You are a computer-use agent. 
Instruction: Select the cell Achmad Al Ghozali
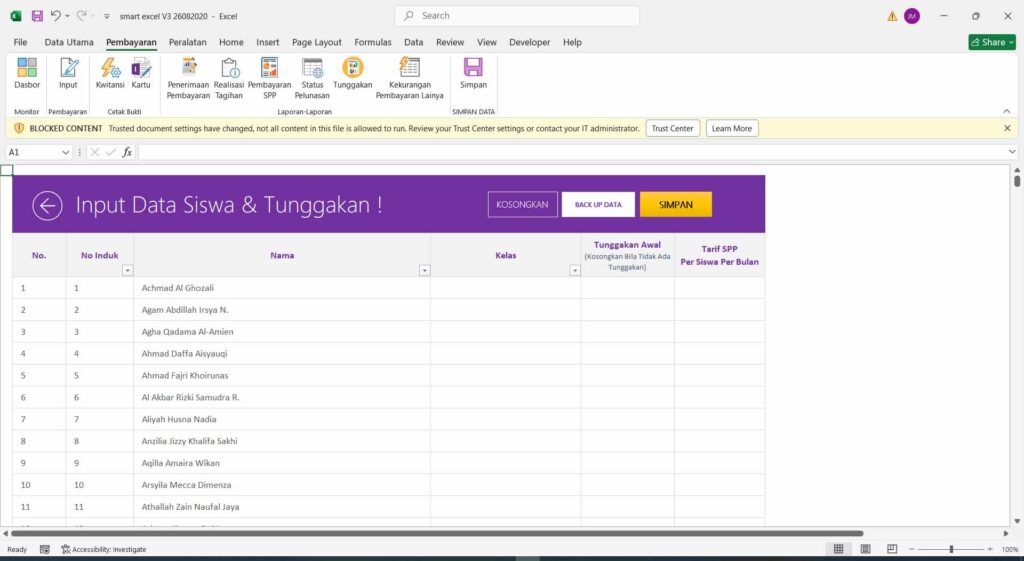click(x=282, y=288)
